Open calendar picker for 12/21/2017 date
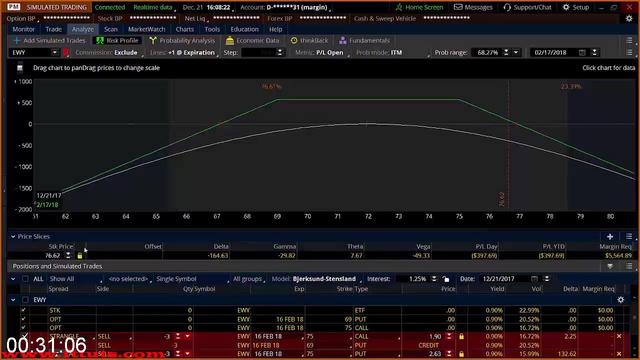640x360 pixels. click(x=534, y=279)
